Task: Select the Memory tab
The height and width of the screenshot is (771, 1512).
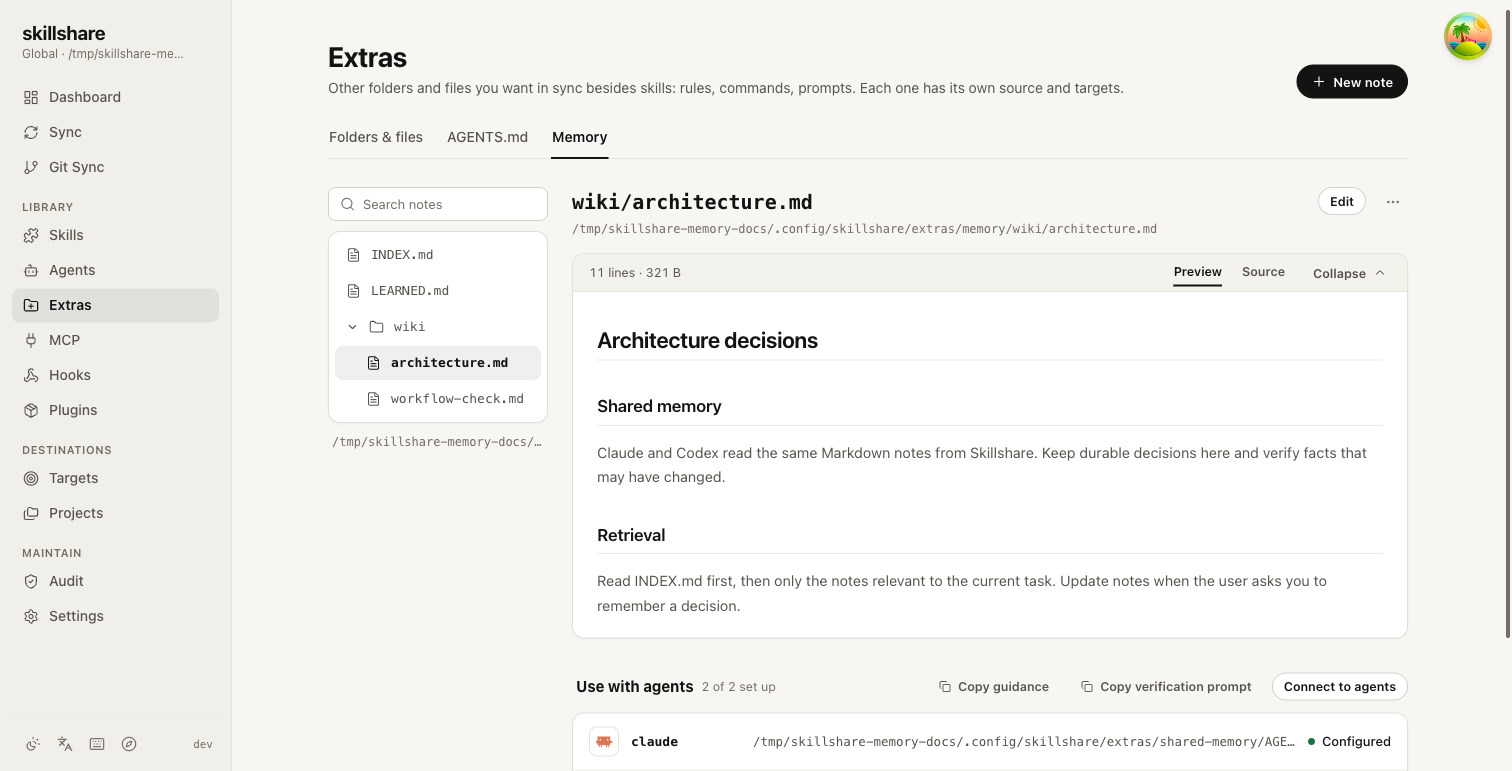Action: pos(580,137)
